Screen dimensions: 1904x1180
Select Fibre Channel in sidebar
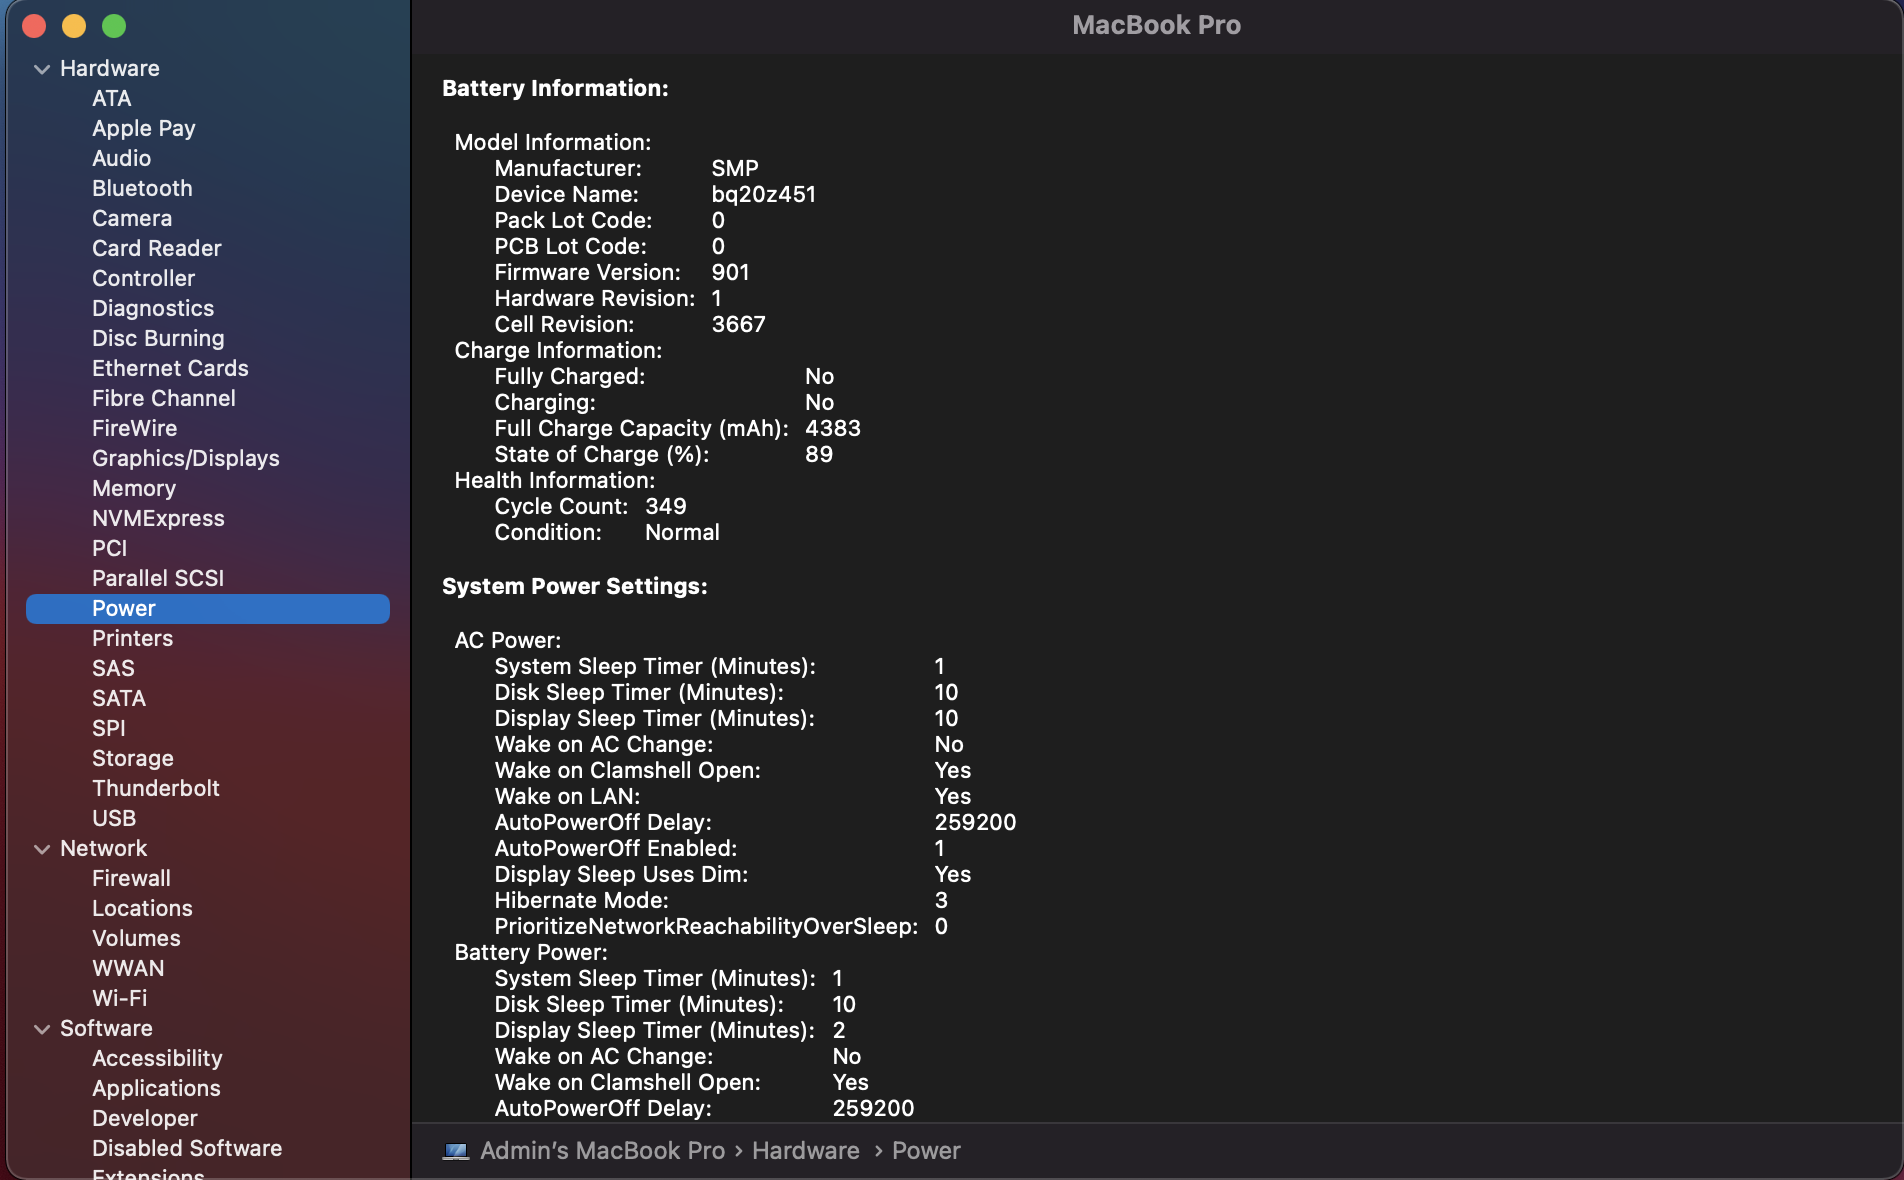pyautogui.click(x=164, y=398)
